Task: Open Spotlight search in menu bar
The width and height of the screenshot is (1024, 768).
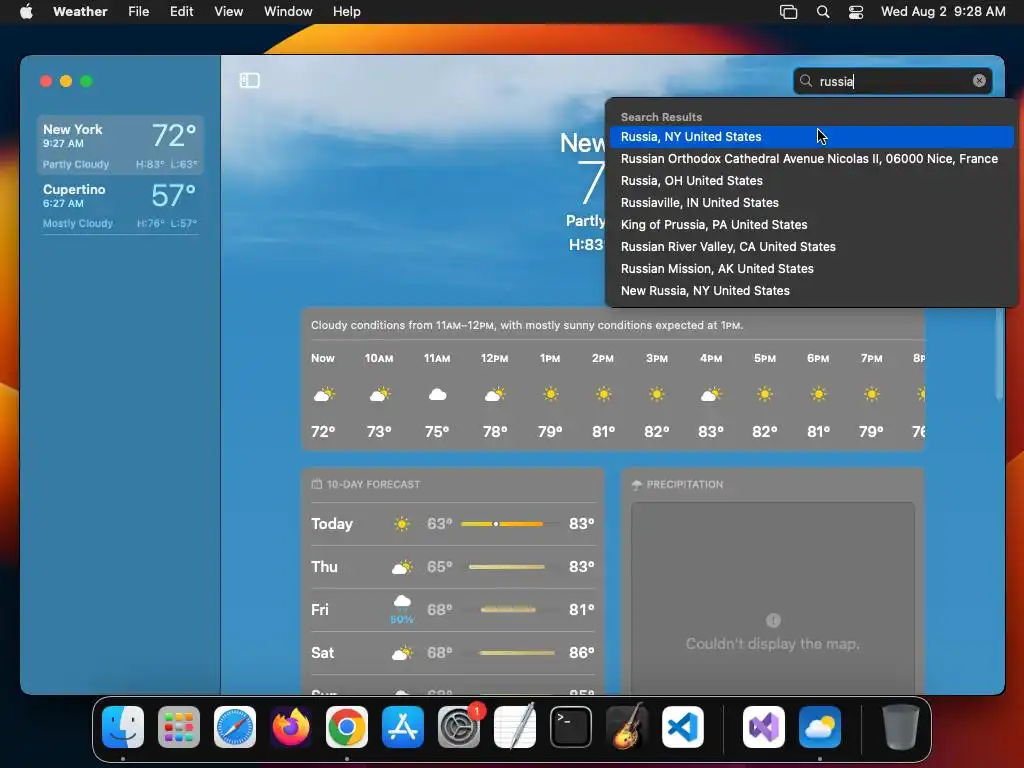Action: click(x=823, y=12)
